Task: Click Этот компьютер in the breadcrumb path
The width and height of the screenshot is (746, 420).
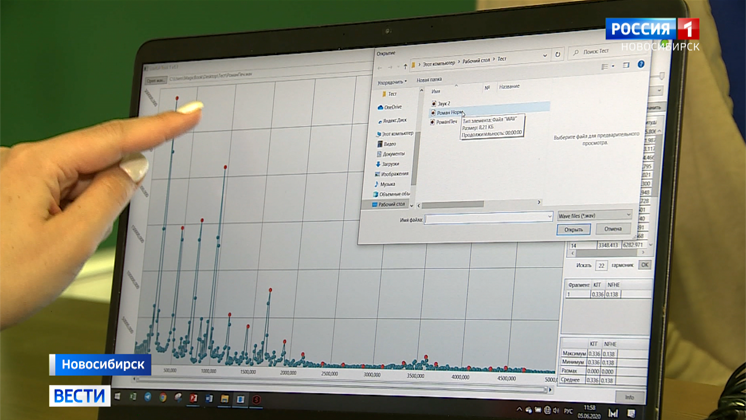Action: coord(439,62)
